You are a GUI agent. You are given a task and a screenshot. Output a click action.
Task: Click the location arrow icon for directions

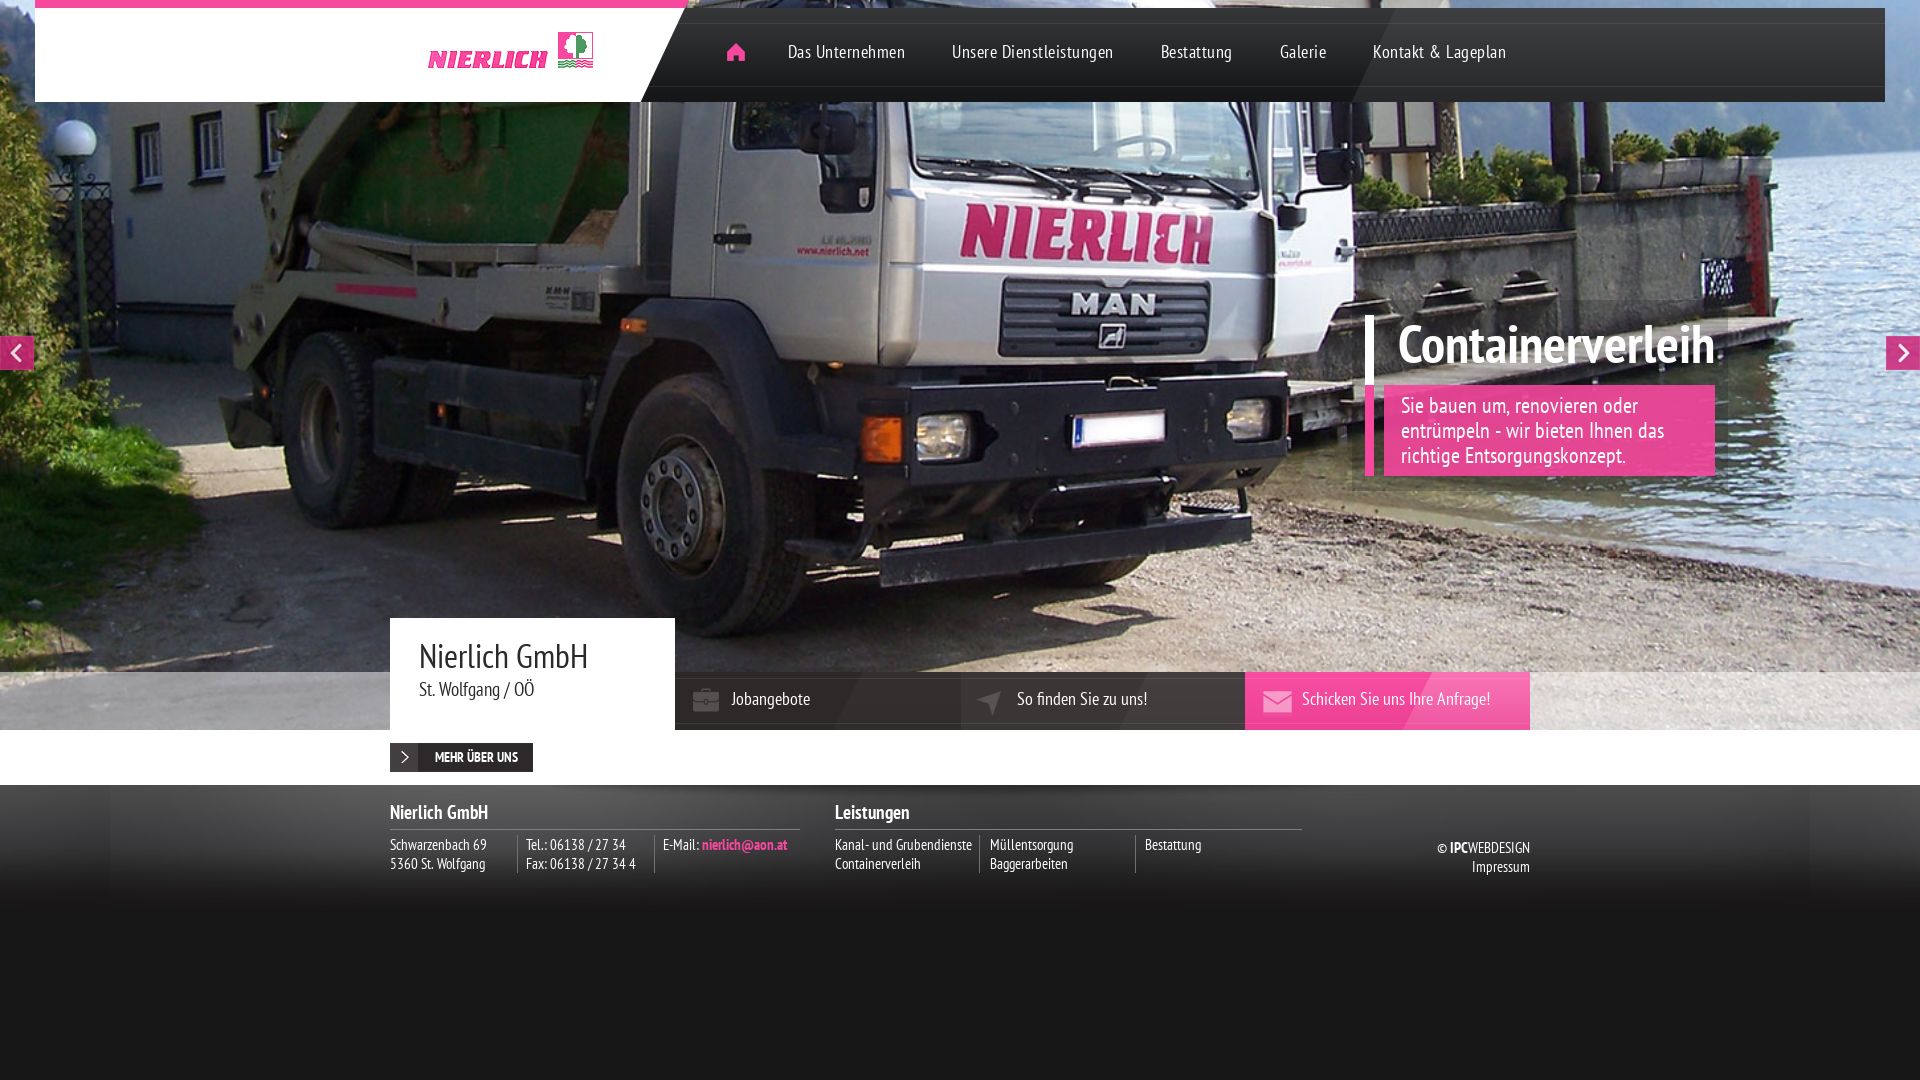click(989, 702)
